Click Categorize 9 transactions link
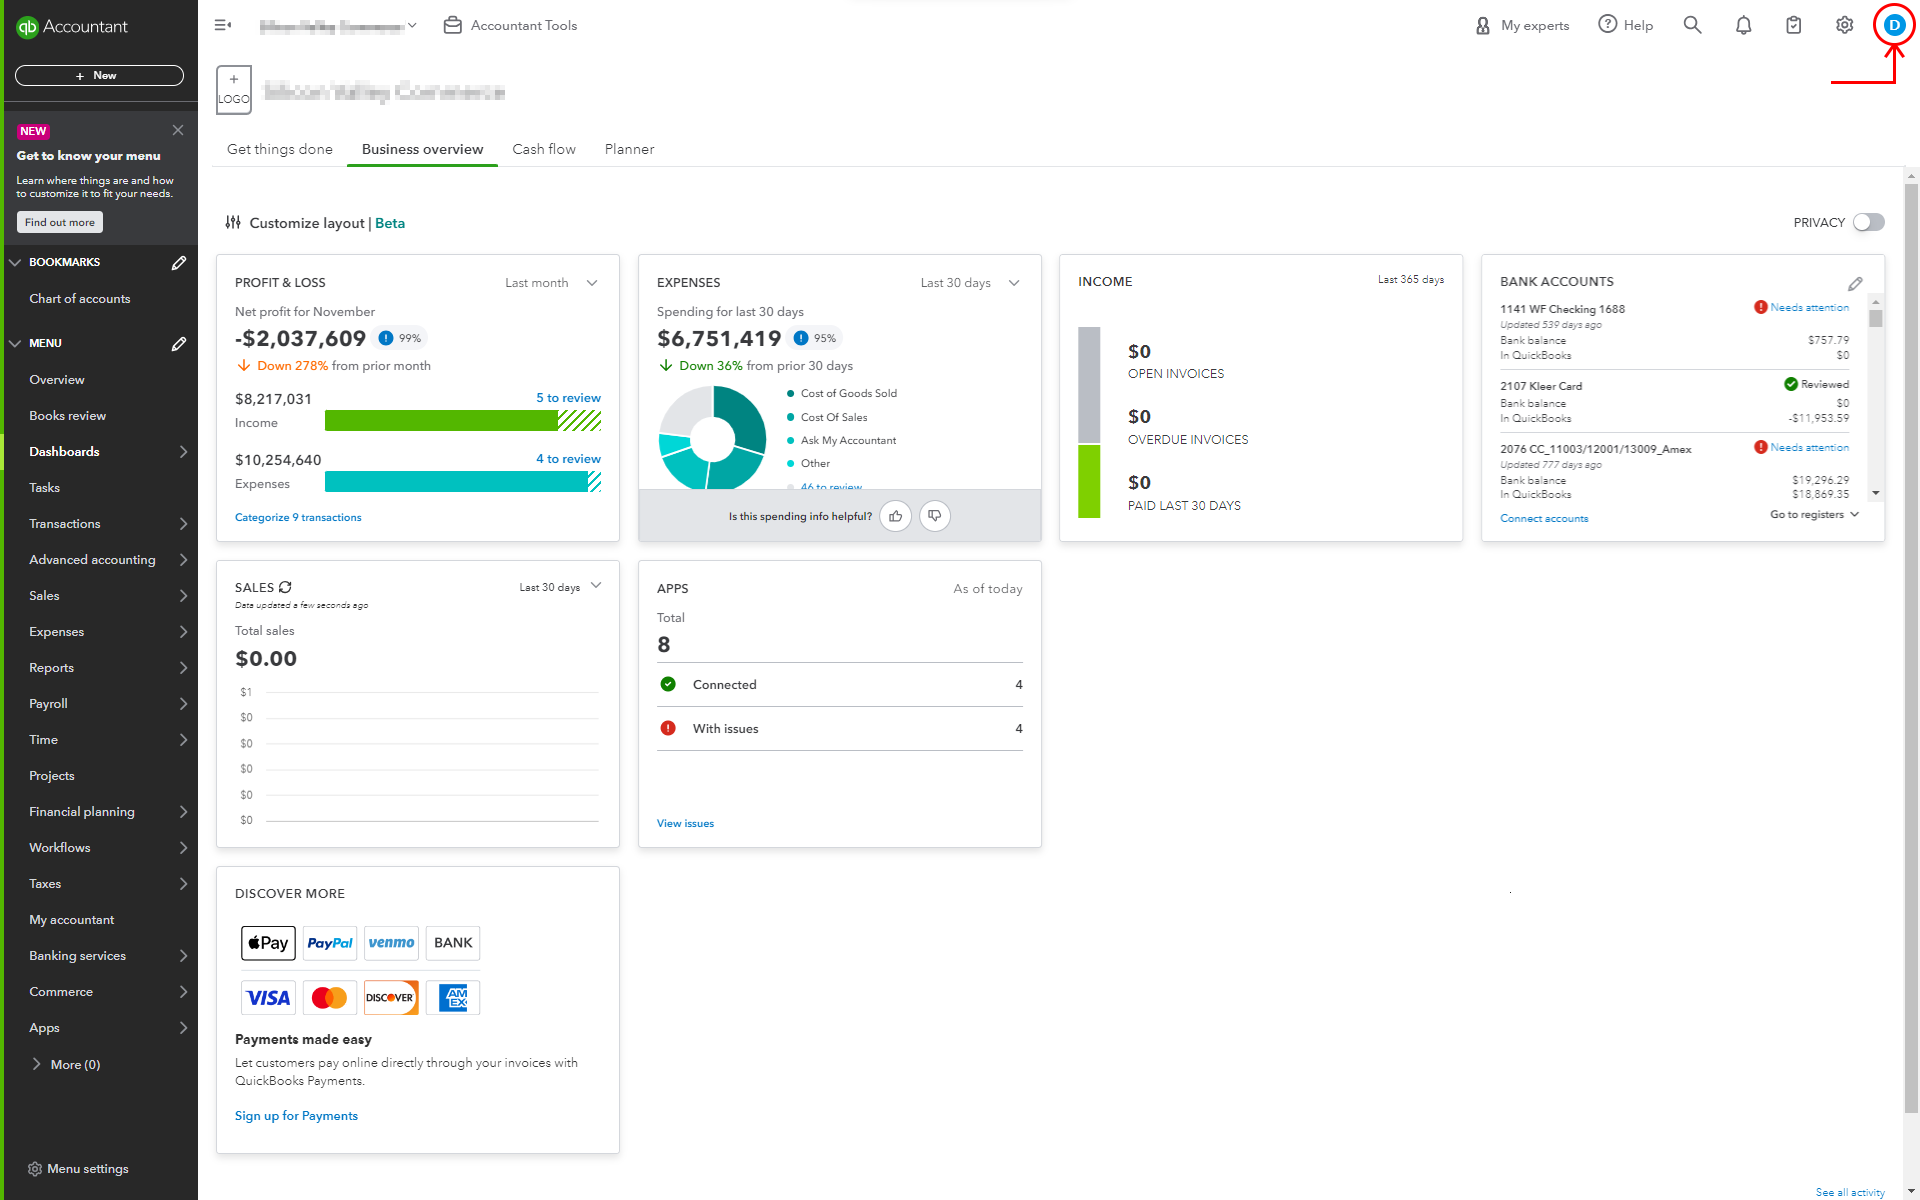This screenshot has width=1920, height=1200. [298, 517]
